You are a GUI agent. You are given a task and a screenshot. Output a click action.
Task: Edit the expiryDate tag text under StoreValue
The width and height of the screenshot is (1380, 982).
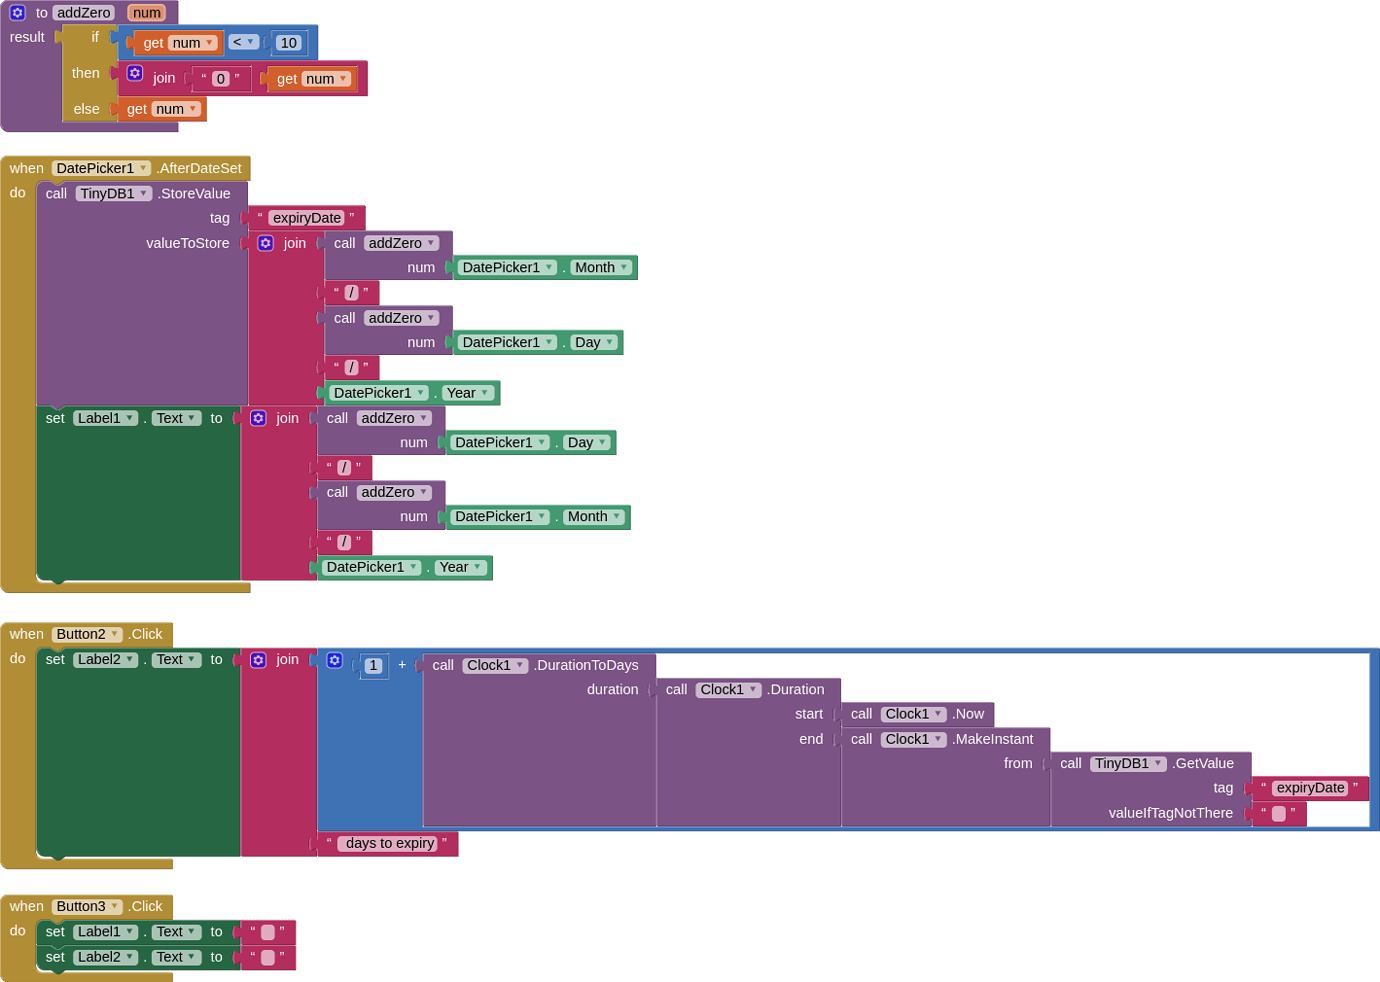tap(307, 218)
